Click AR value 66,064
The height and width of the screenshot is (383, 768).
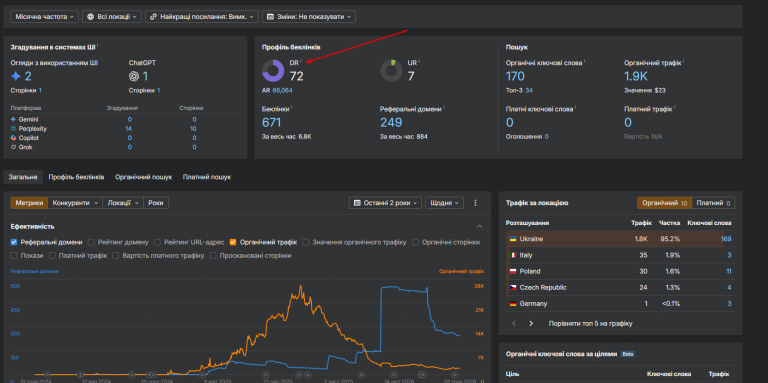pyautogui.click(x=283, y=91)
